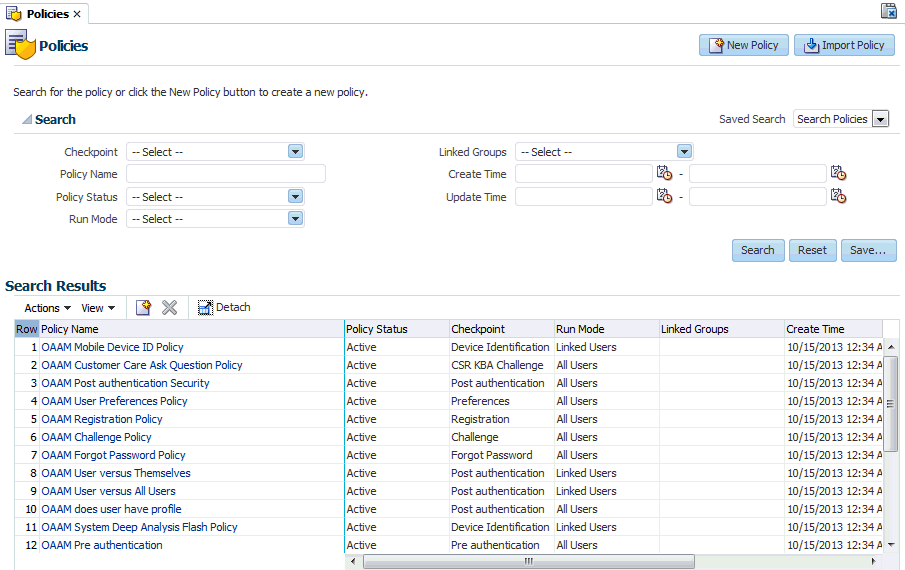Screen dimensions: 905x570
Task: Click the vertical scrollbar up arrow
Action: 891,347
